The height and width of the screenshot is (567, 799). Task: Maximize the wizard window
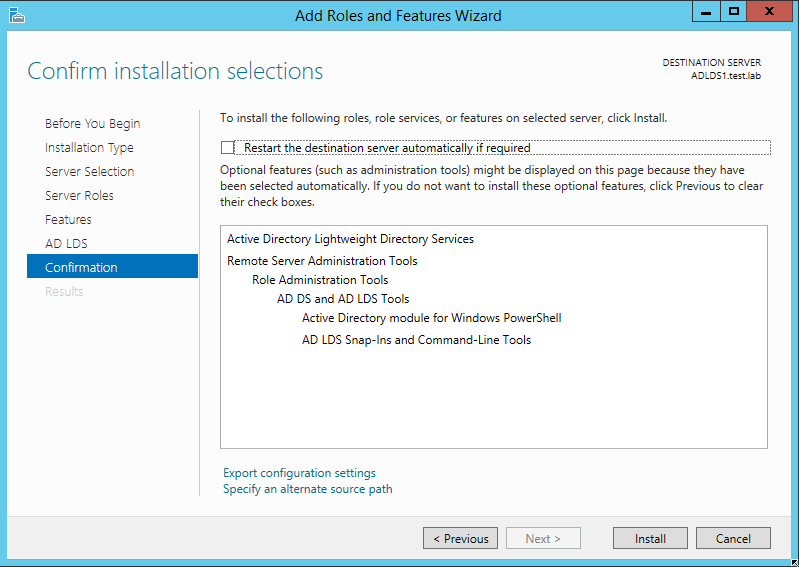[733, 12]
